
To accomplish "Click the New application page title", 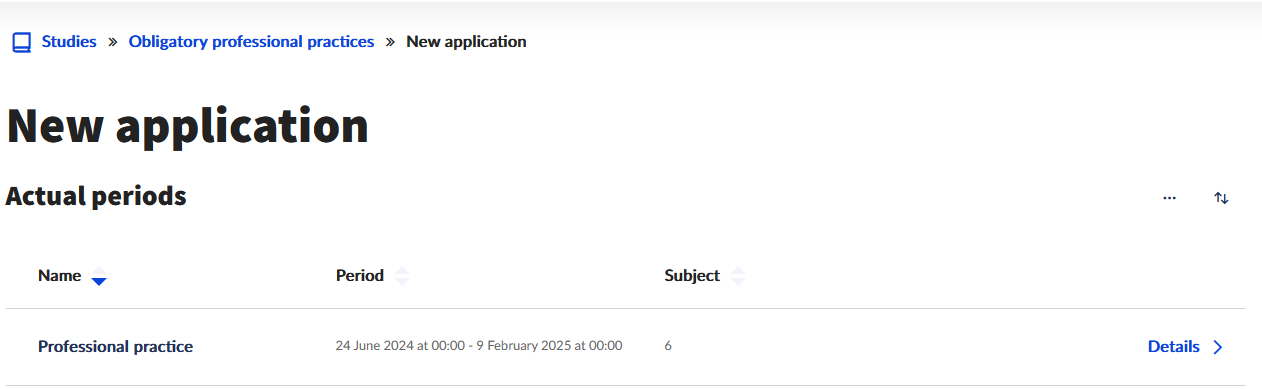I will point(187,127).
